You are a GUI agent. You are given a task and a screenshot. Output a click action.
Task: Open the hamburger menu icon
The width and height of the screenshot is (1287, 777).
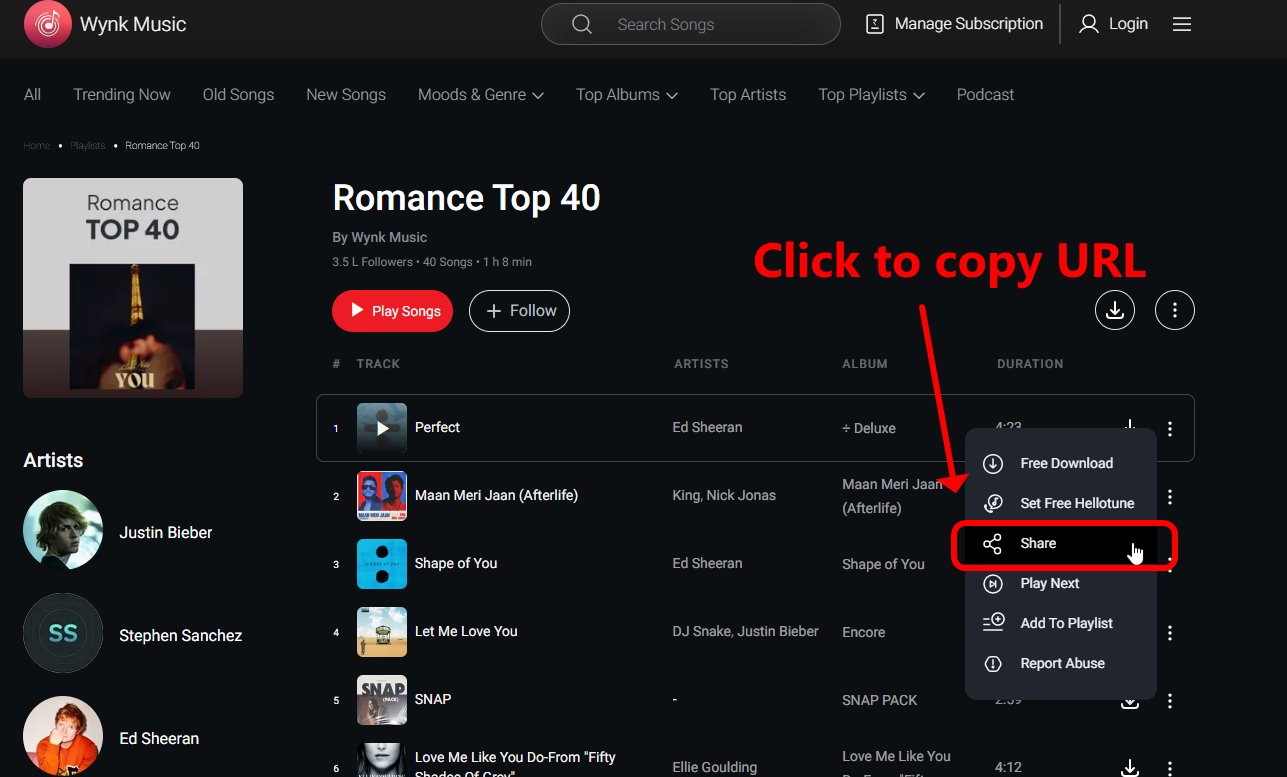coord(1182,24)
